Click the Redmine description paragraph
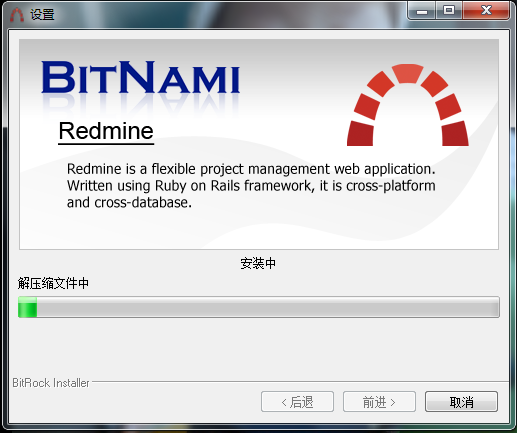This screenshot has width=517, height=433. tap(251, 185)
